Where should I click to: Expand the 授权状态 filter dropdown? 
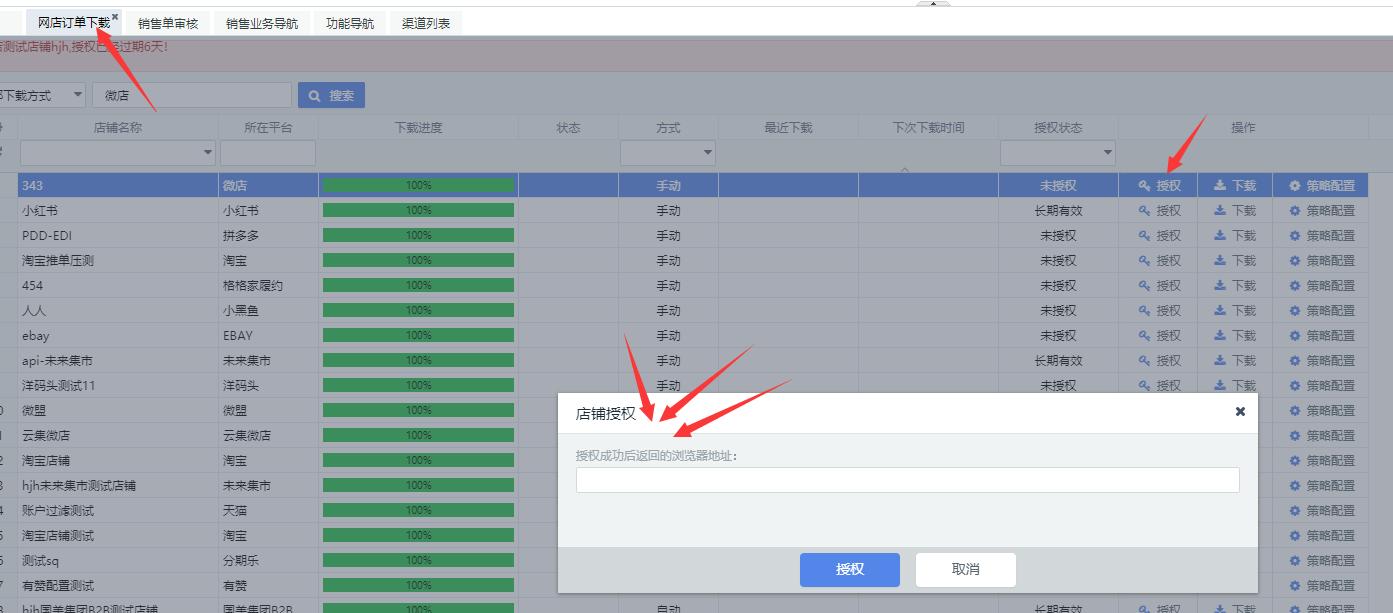[1108, 153]
